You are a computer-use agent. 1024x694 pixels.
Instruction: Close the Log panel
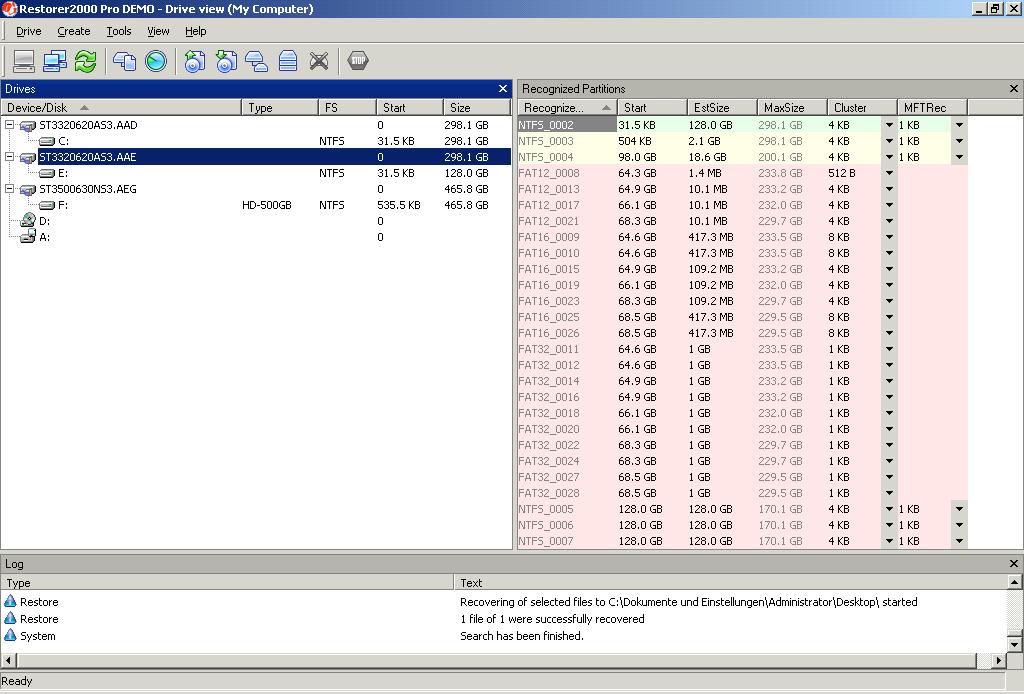point(1014,563)
